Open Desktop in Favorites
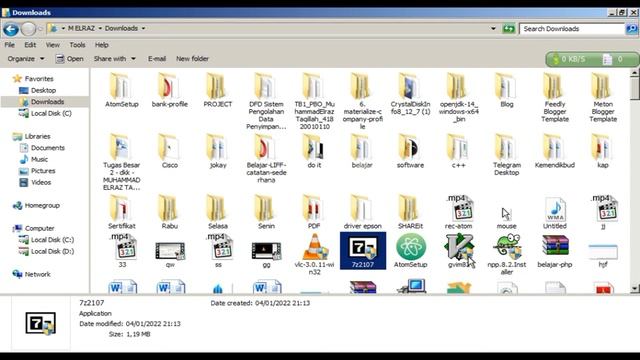Screen dimensions: 640x360 [38, 90]
